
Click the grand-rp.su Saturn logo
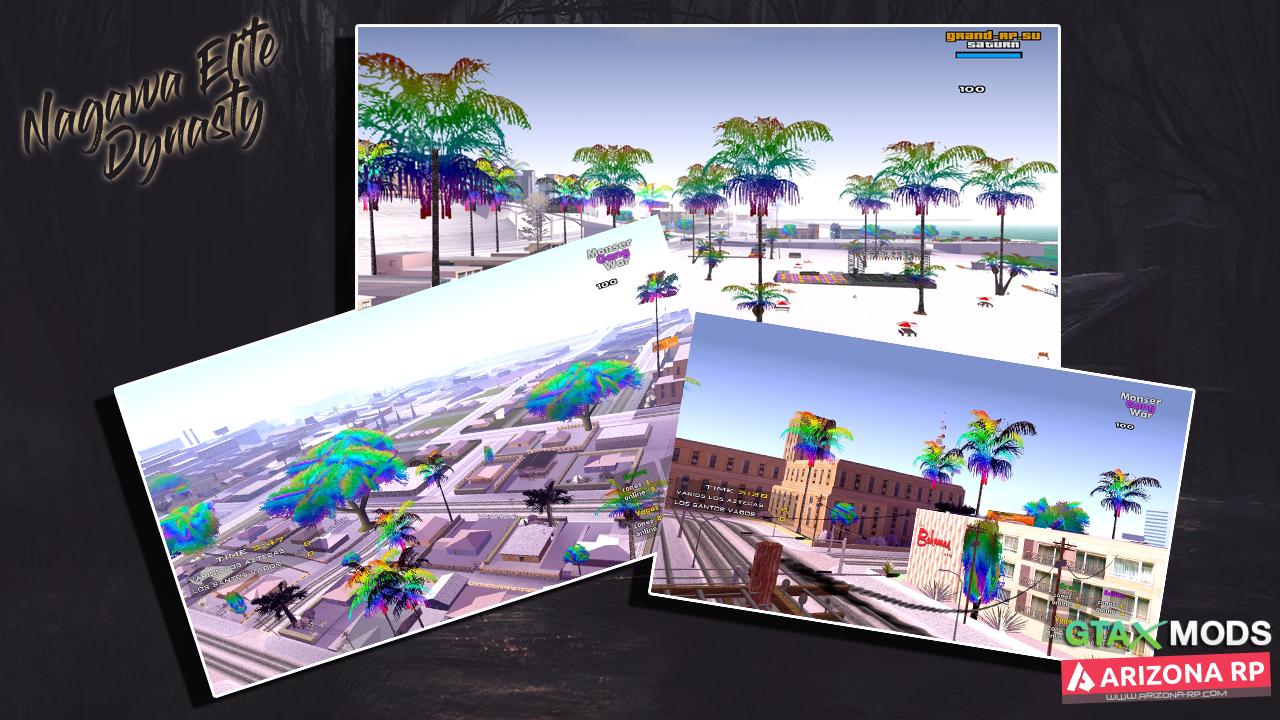tap(985, 39)
